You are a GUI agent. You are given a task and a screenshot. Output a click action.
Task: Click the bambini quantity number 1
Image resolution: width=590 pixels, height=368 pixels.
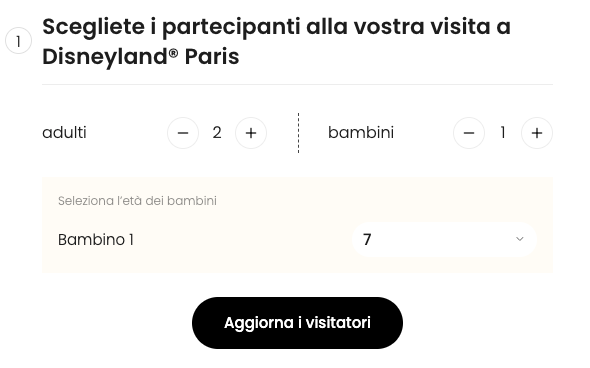(503, 133)
